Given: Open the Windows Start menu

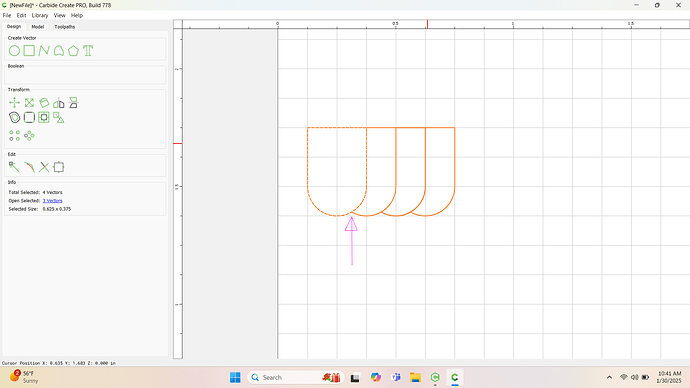Looking at the screenshot, I should click(x=235, y=377).
